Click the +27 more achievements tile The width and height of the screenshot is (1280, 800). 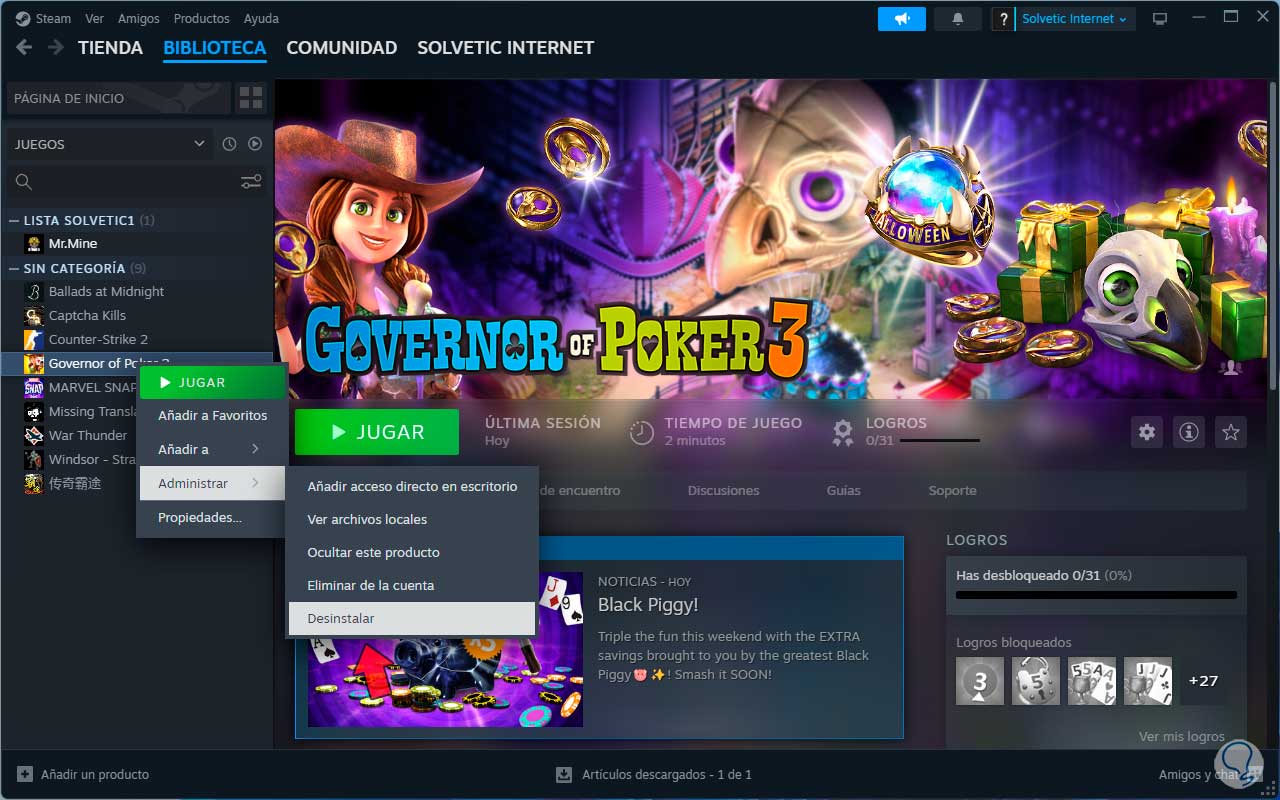click(x=1204, y=681)
